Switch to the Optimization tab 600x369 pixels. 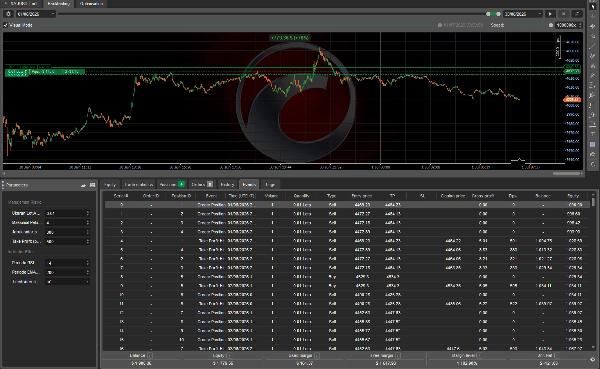(91, 4)
